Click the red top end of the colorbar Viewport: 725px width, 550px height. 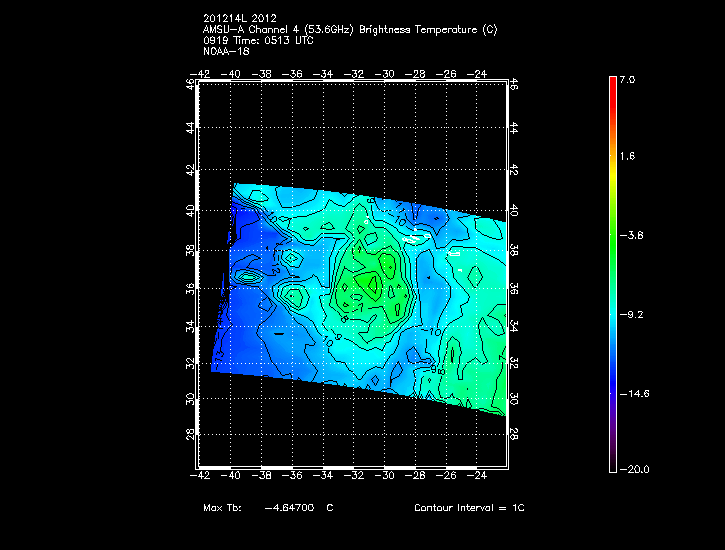pyautogui.click(x=612, y=84)
